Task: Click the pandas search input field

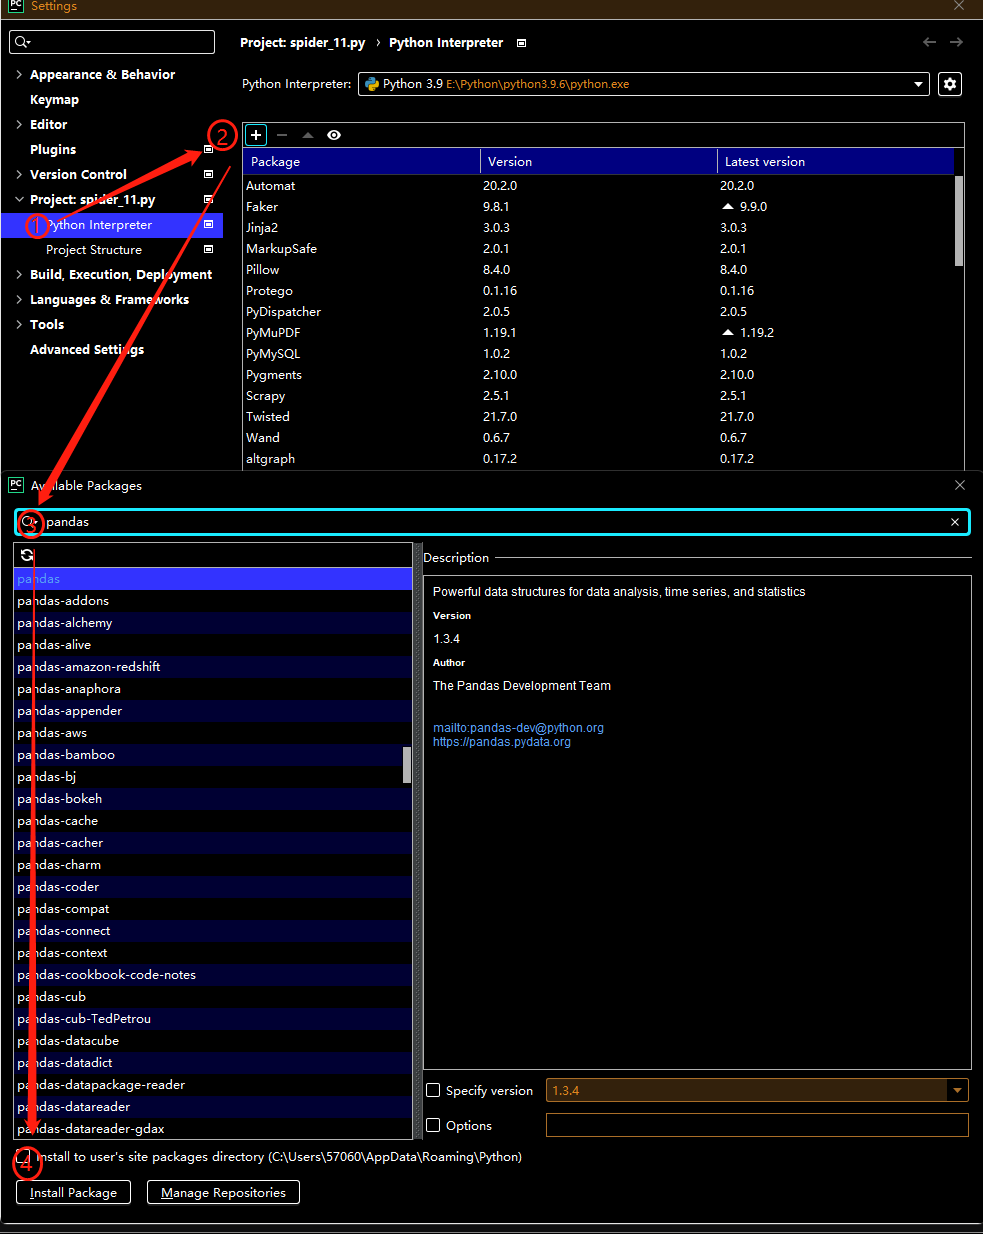Action: click(x=494, y=522)
